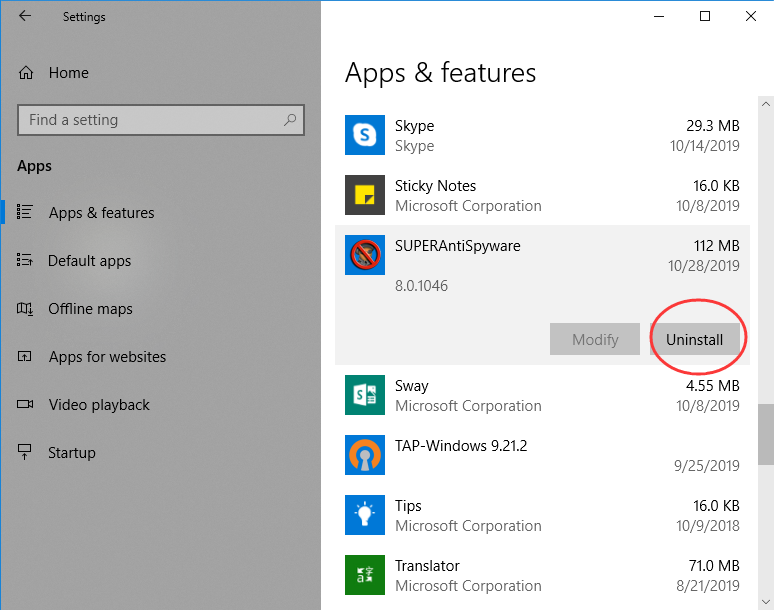The image size is (774, 610).
Task: Open Offline maps section
Action: 90,309
